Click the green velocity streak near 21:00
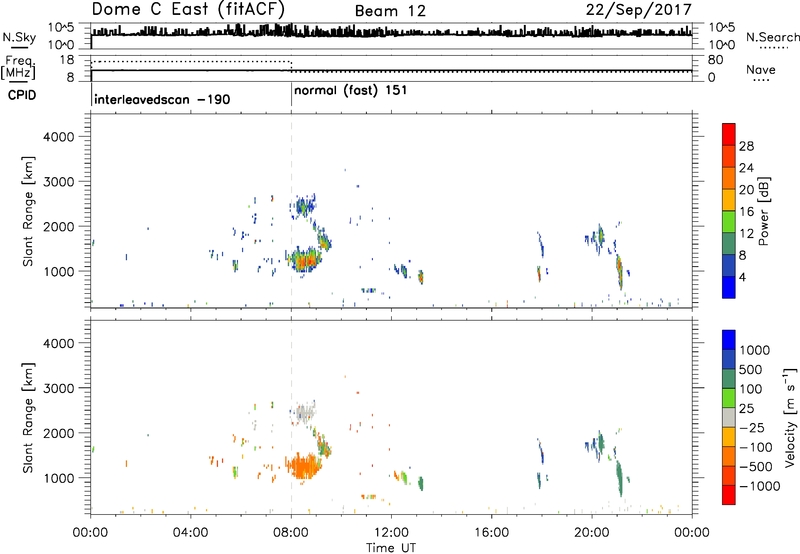Image resolution: width=800 pixels, height=554 pixels. coord(619,477)
